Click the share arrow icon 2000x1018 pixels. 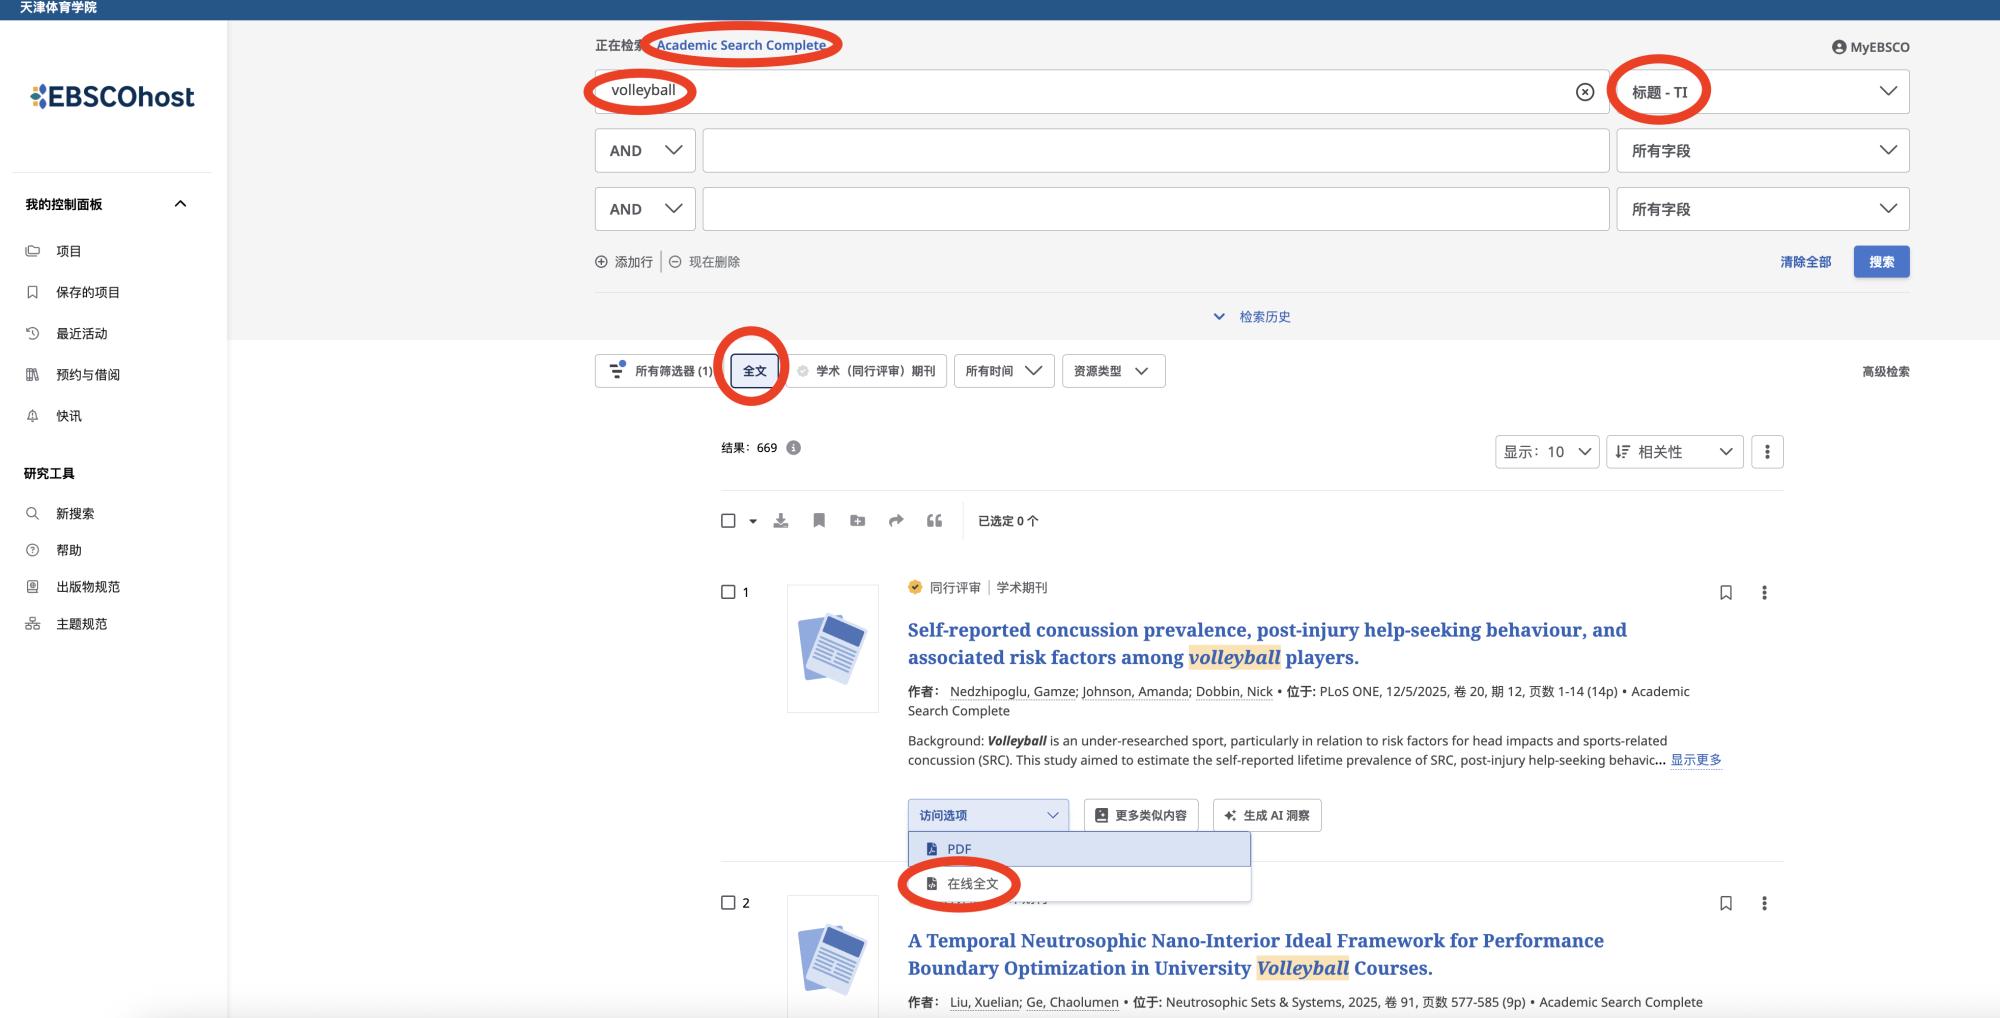pyautogui.click(x=896, y=521)
